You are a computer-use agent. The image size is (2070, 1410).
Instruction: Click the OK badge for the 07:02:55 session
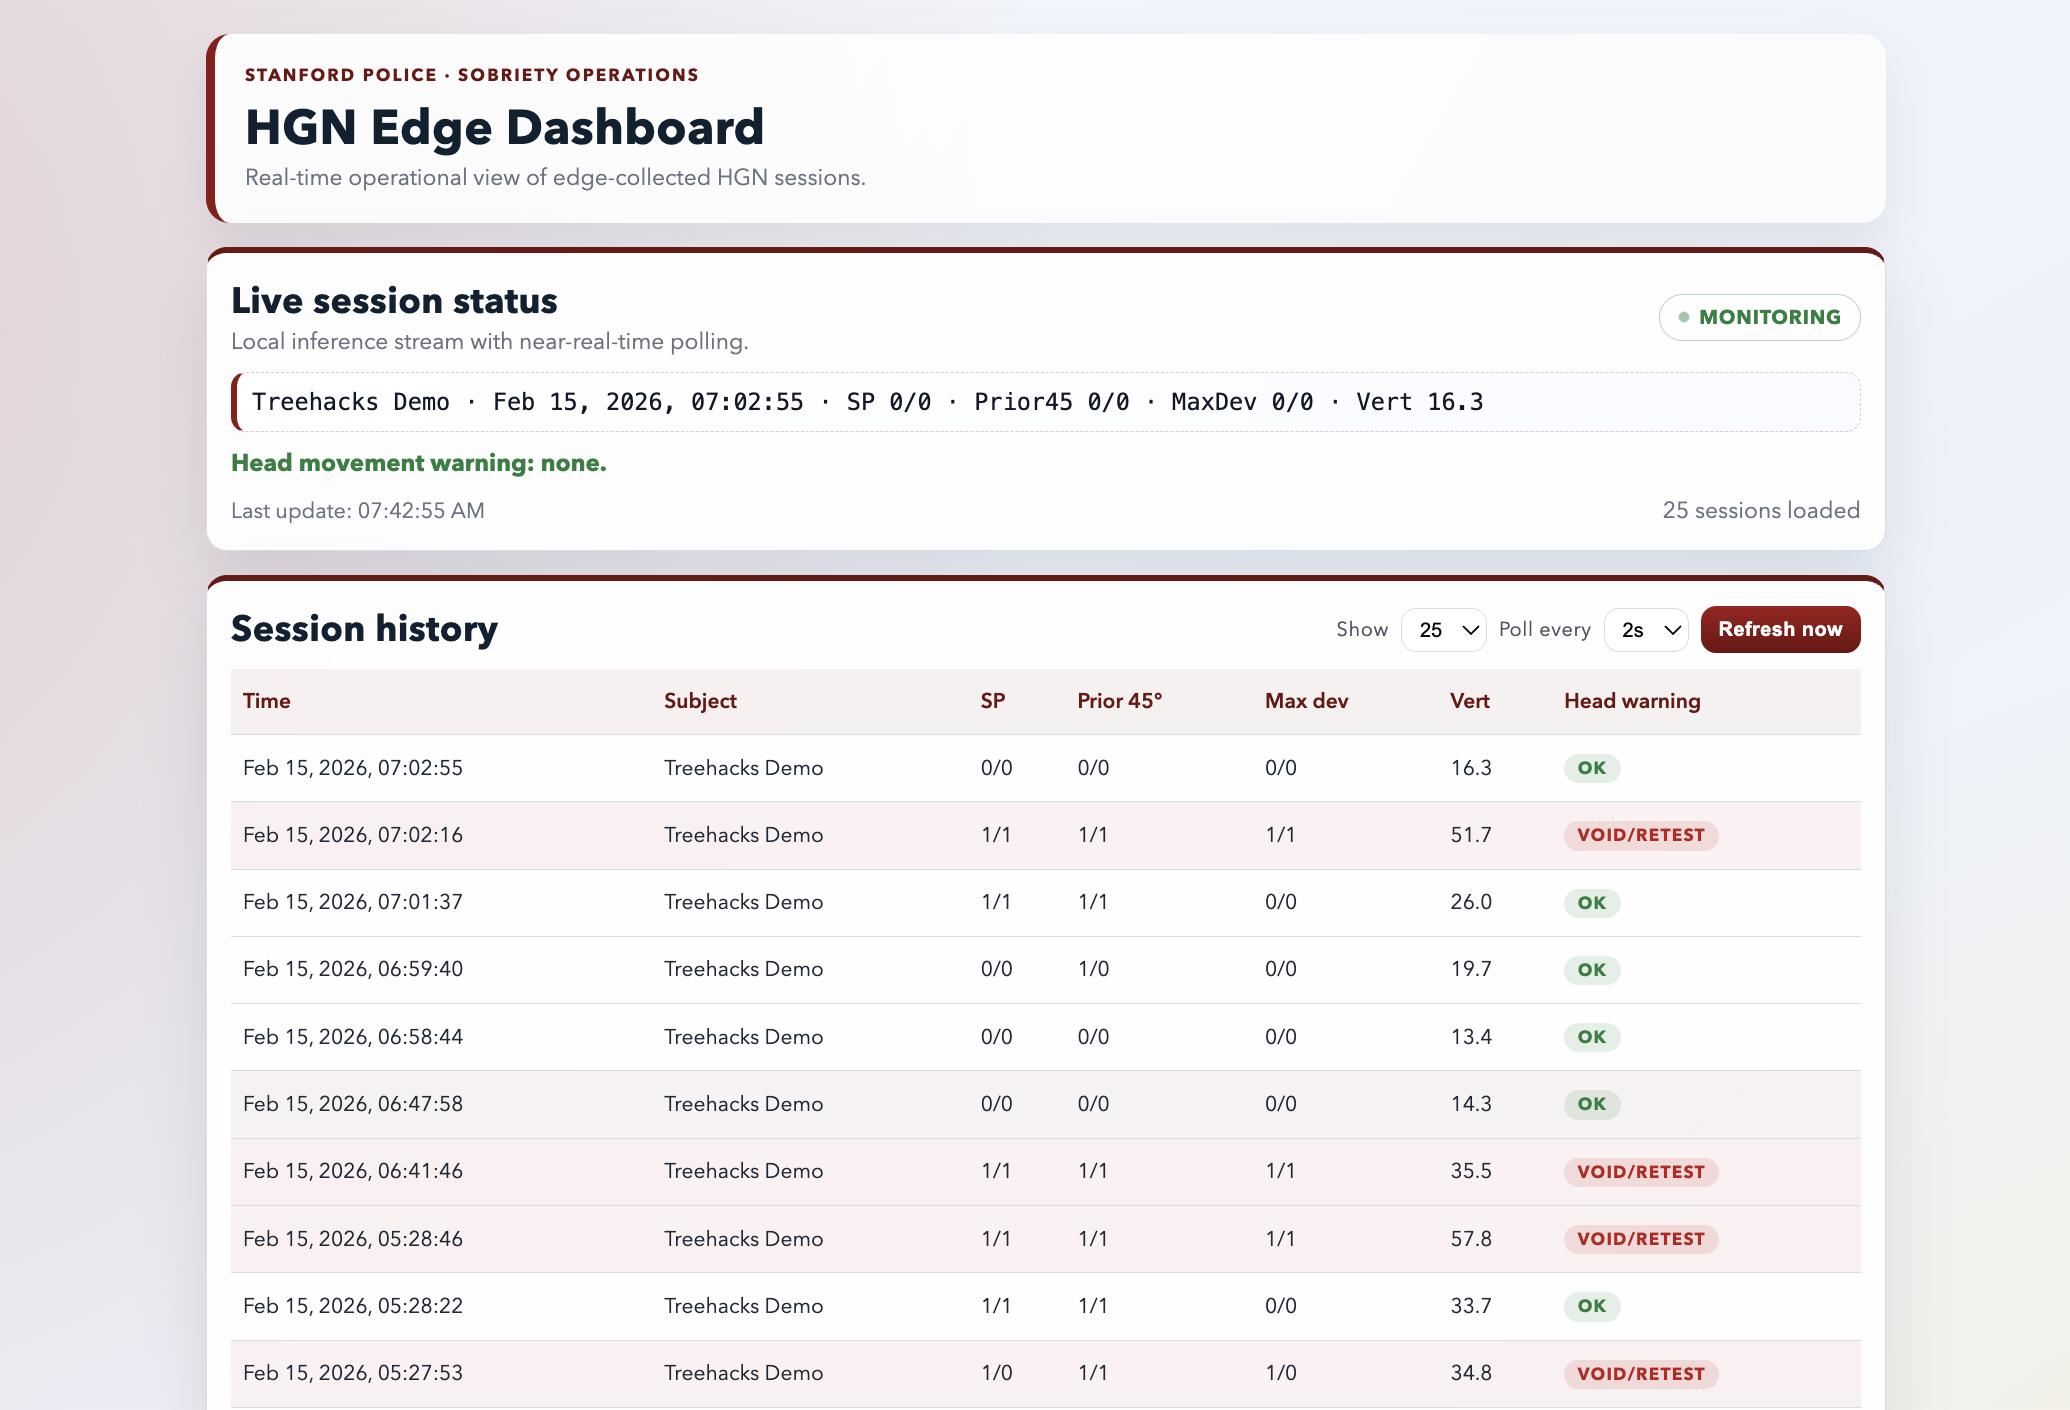(1591, 768)
